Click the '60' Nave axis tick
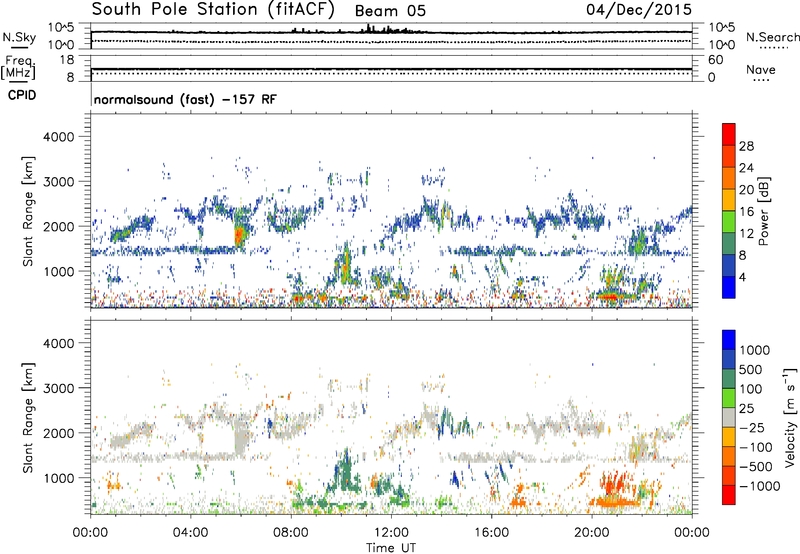 coord(716,60)
